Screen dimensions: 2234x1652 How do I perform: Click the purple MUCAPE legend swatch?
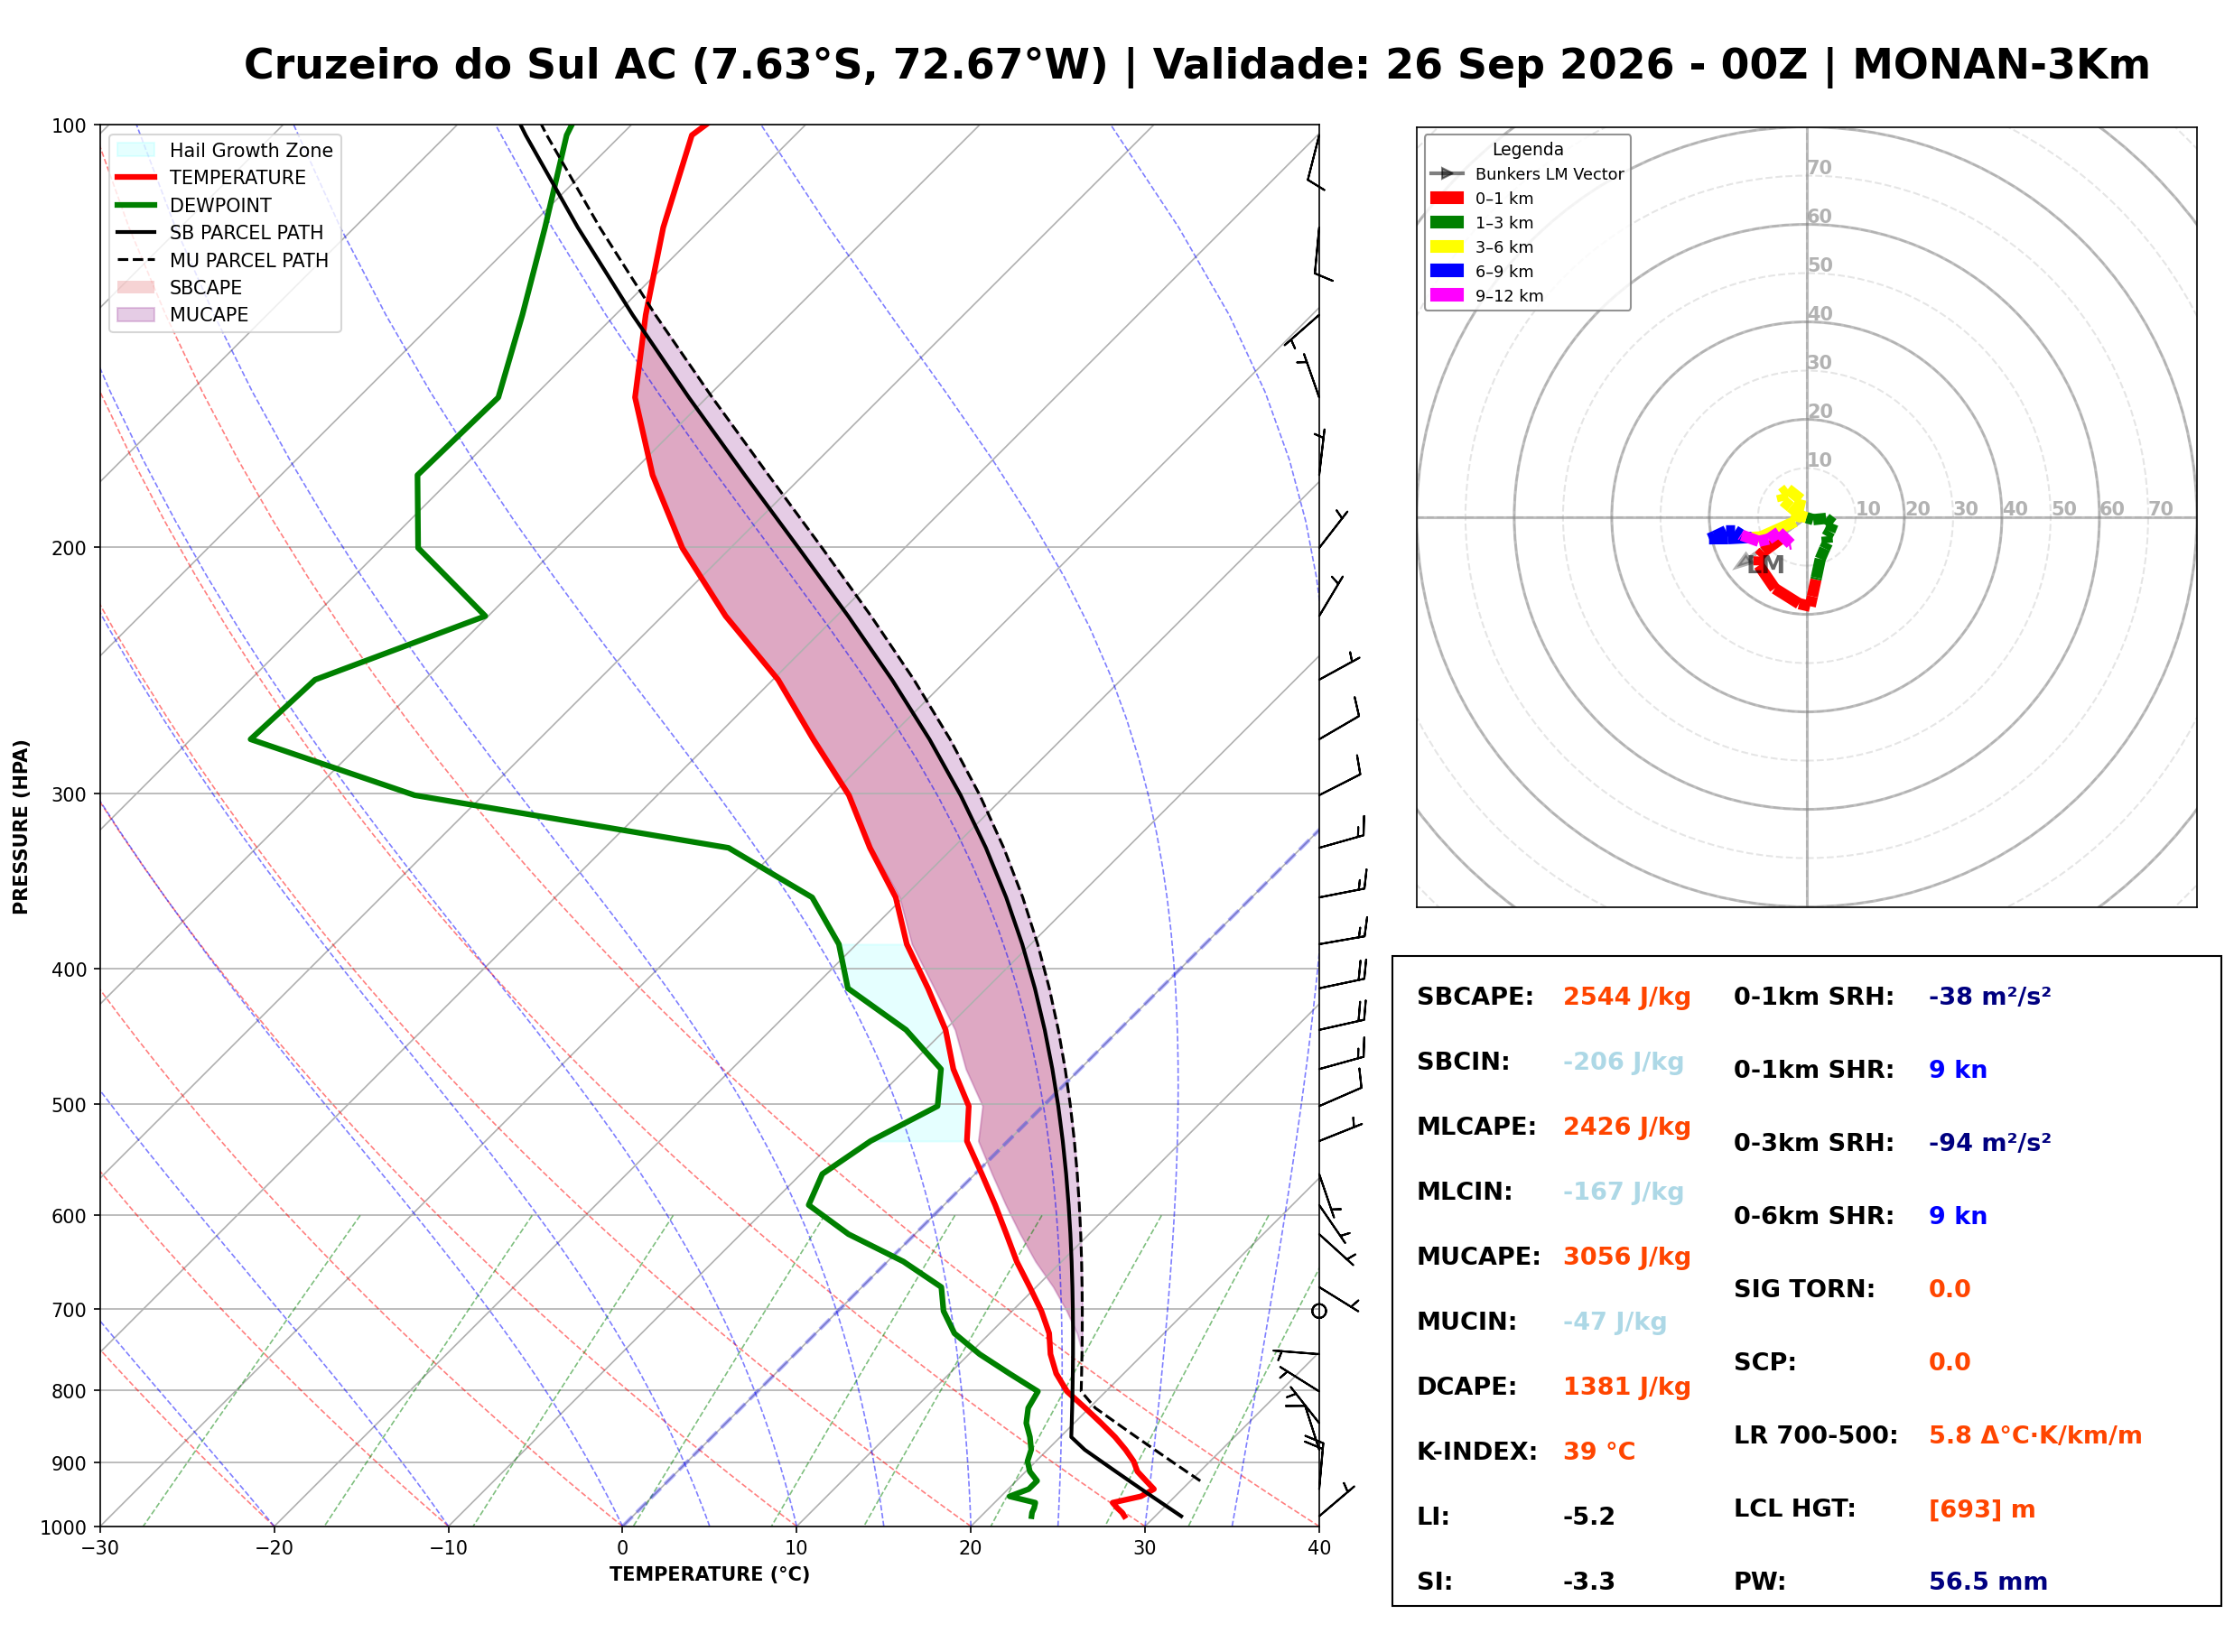click(136, 314)
